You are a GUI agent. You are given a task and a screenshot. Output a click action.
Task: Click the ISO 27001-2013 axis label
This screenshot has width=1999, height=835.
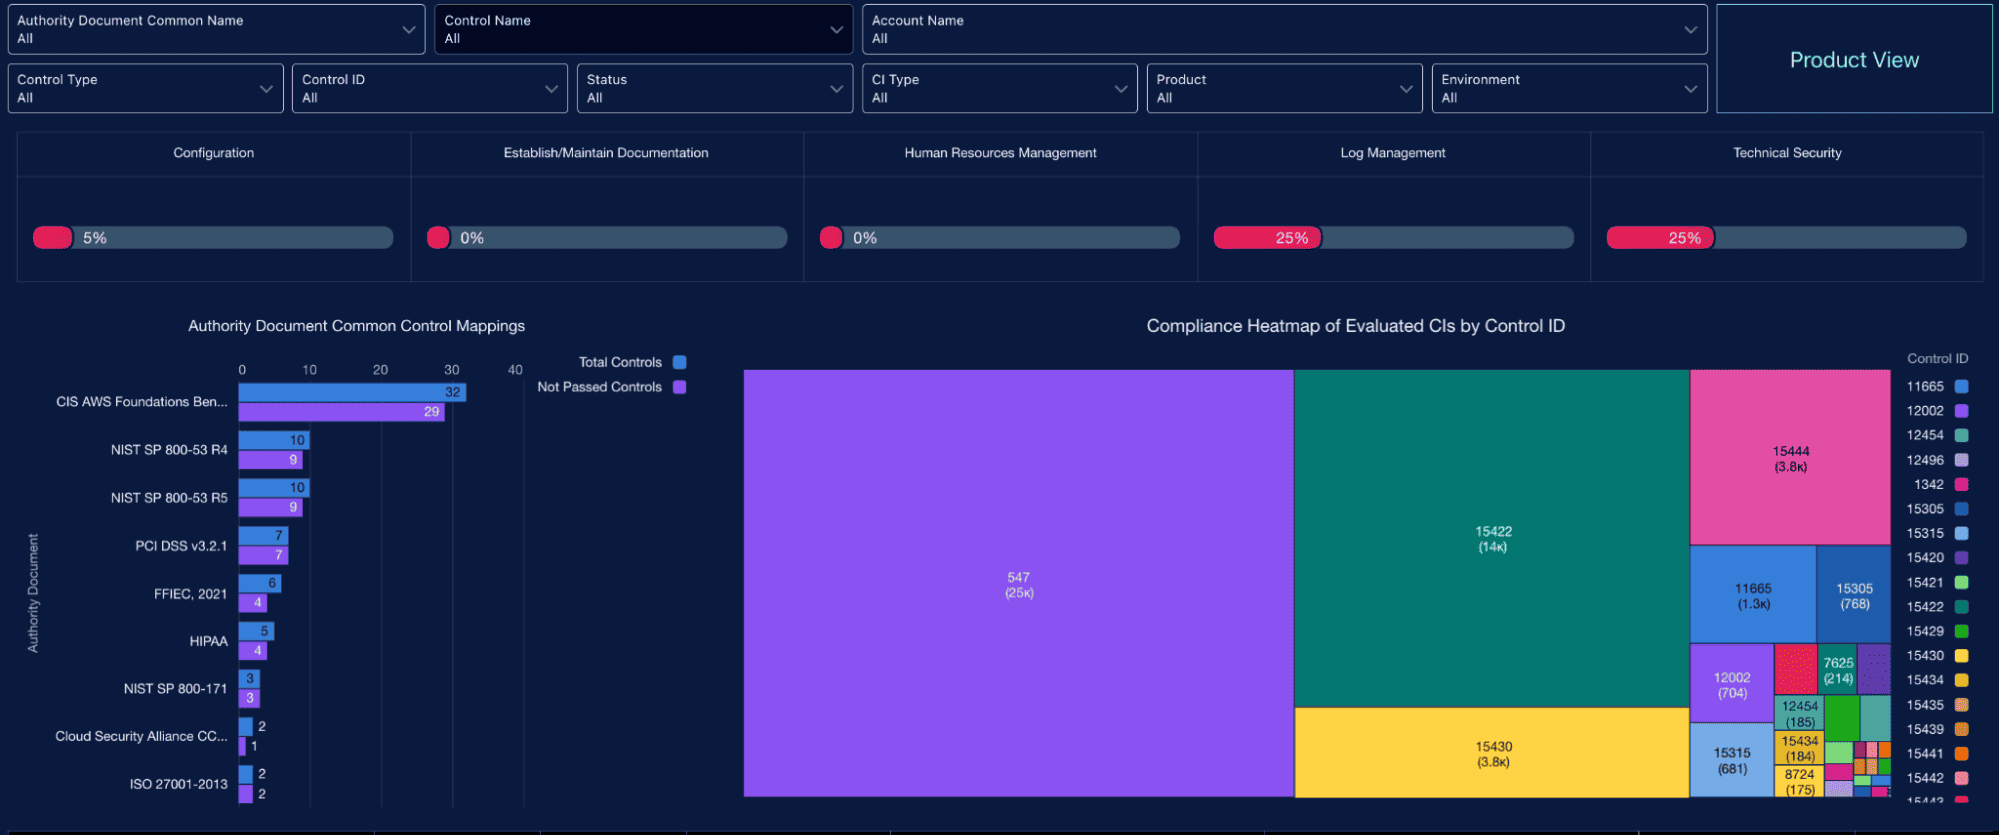pos(178,784)
